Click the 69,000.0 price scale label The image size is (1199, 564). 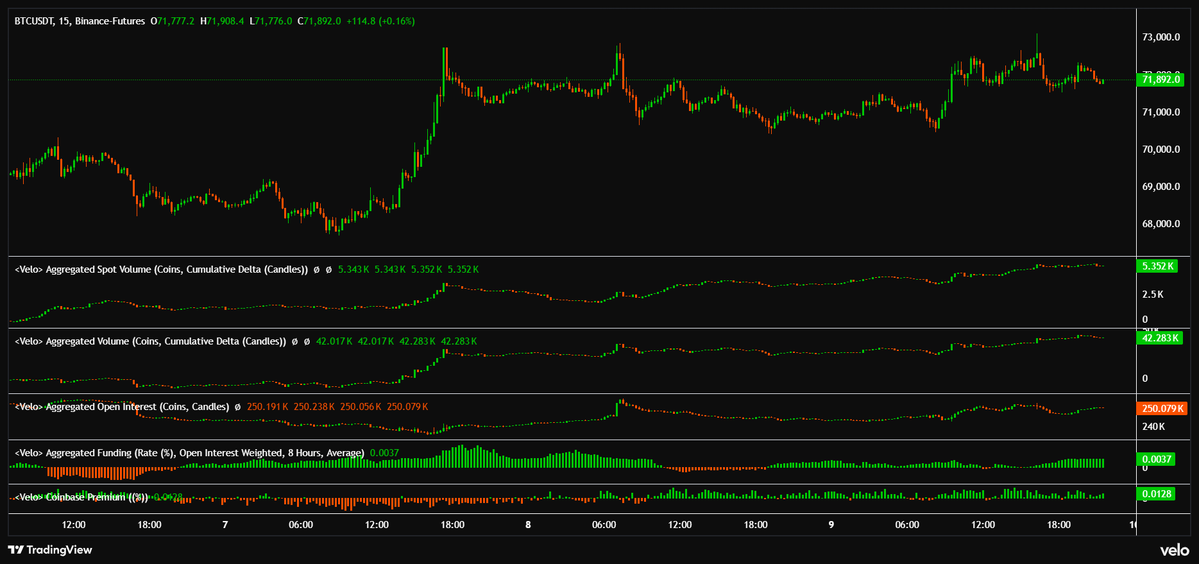click(x=1162, y=187)
